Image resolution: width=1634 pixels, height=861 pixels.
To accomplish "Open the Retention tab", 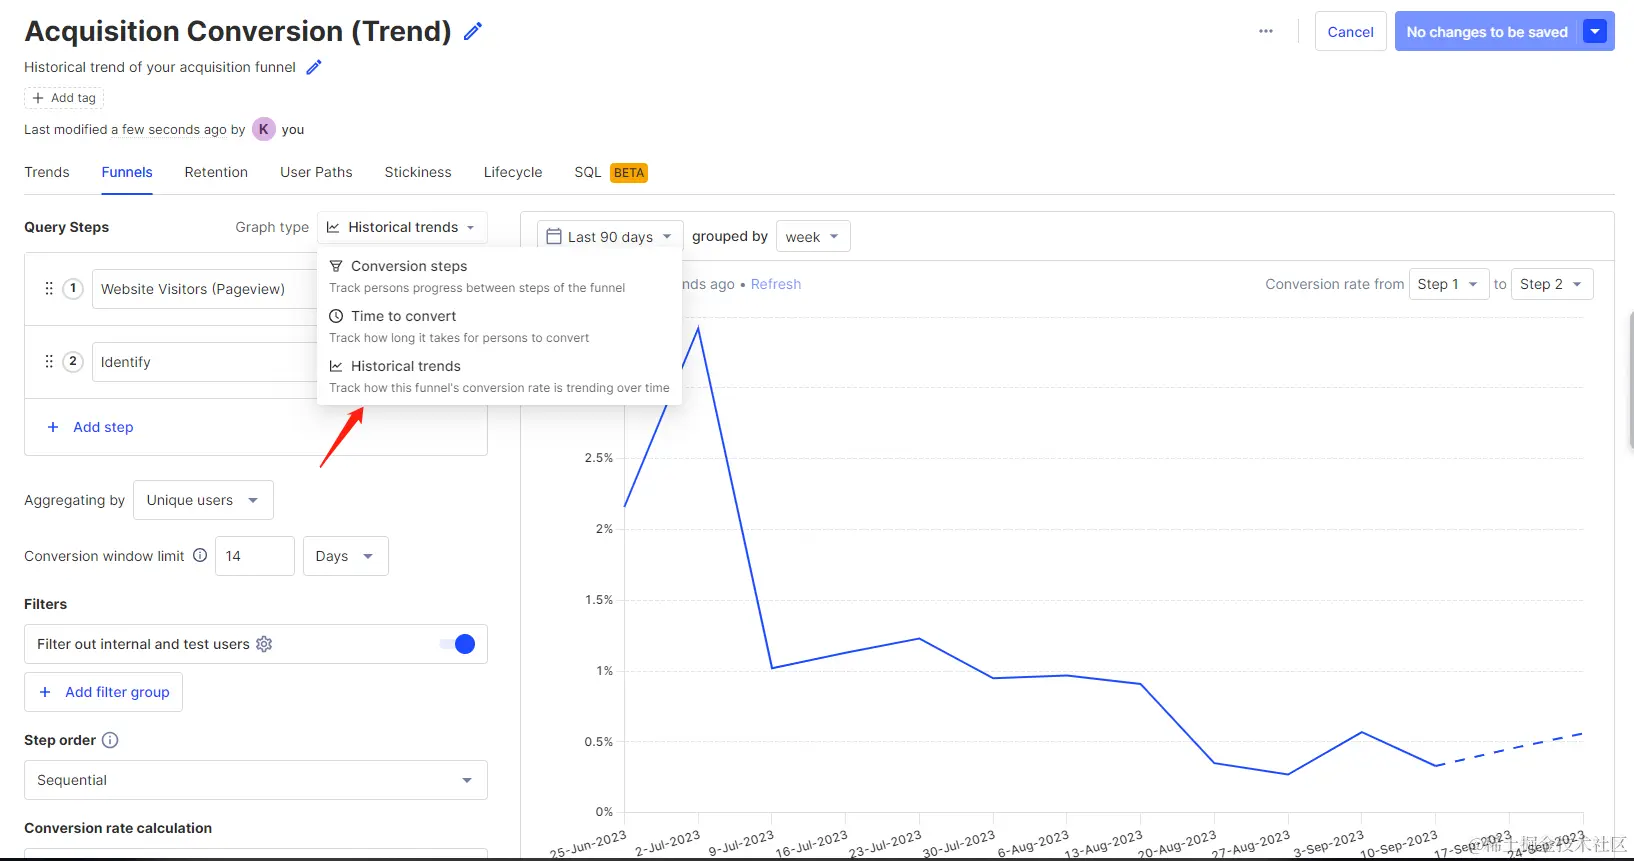I will click(216, 172).
